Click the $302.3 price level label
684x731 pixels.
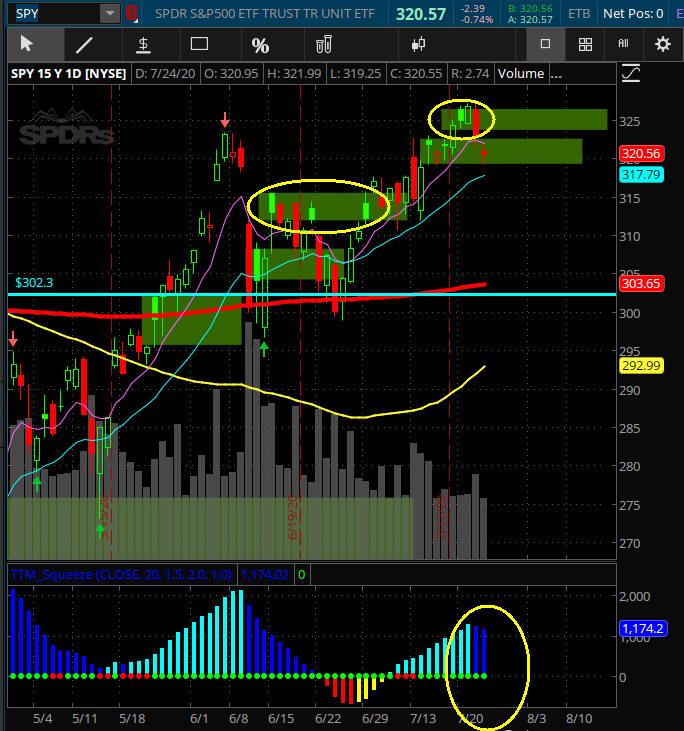(34, 283)
